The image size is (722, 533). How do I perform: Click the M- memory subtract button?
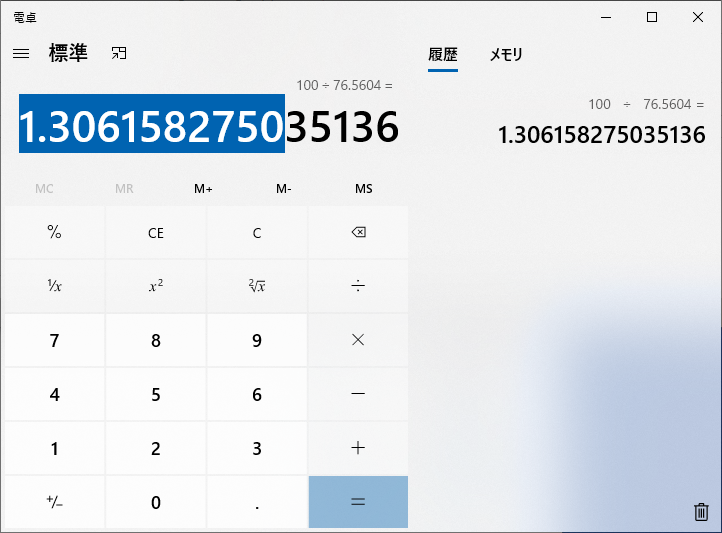[x=284, y=189]
